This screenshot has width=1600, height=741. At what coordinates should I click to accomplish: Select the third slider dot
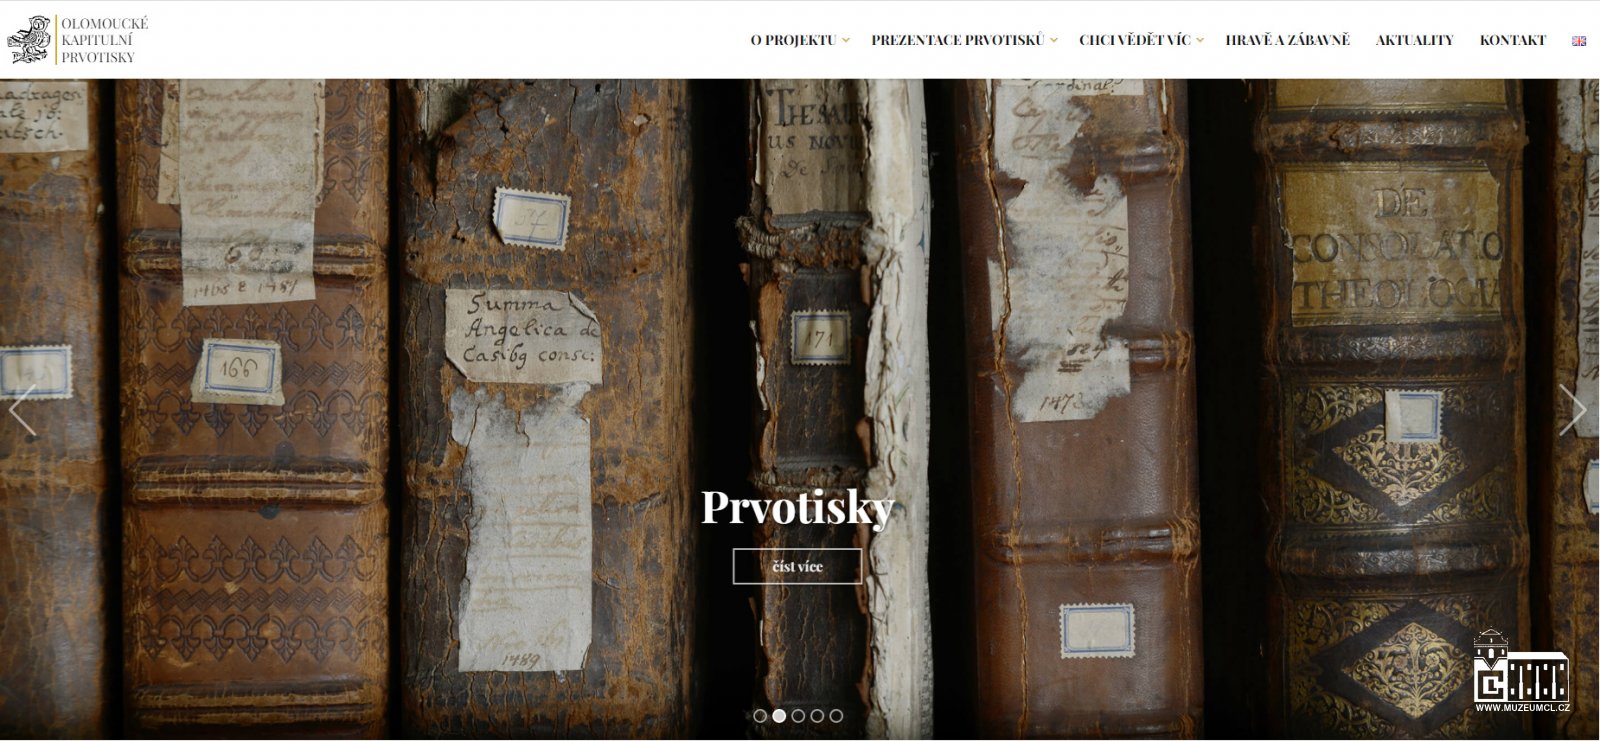798,716
